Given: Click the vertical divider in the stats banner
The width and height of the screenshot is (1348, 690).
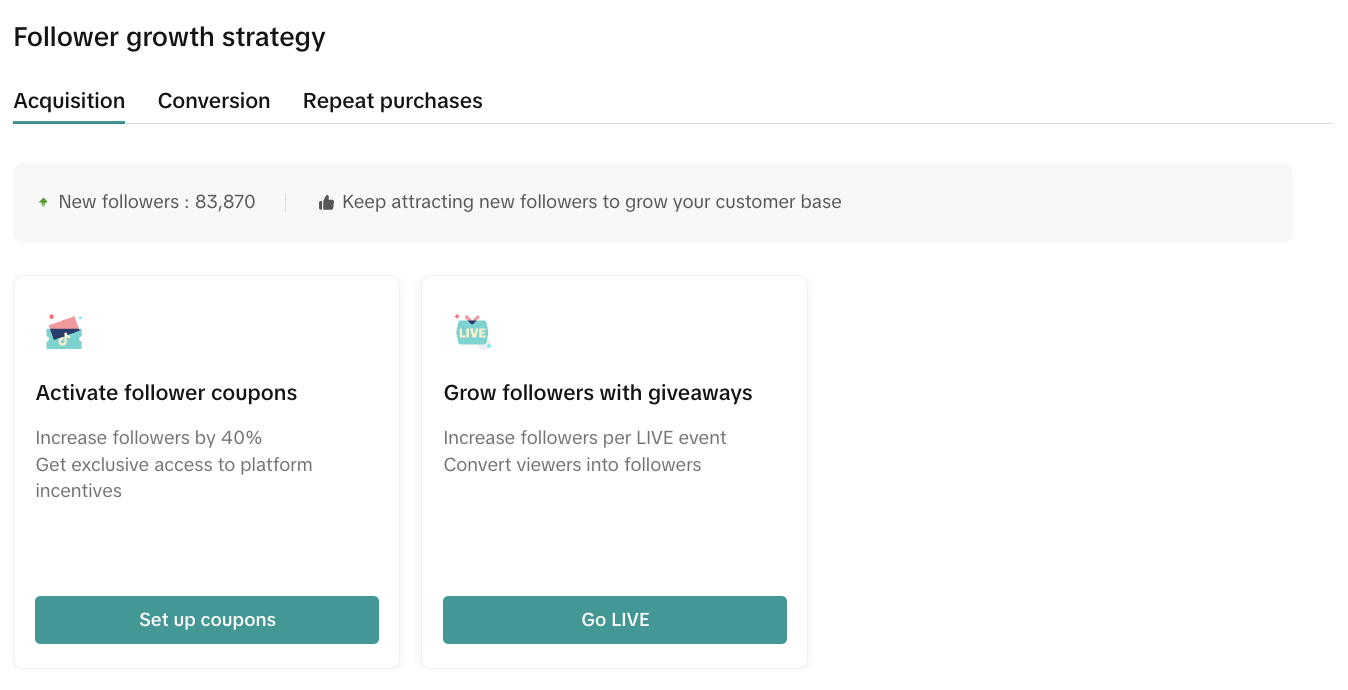Looking at the screenshot, I should (286, 202).
